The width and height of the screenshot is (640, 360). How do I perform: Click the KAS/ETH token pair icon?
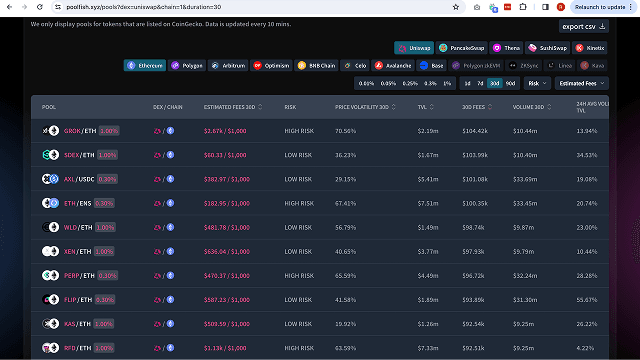pyautogui.click(x=51, y=324)
